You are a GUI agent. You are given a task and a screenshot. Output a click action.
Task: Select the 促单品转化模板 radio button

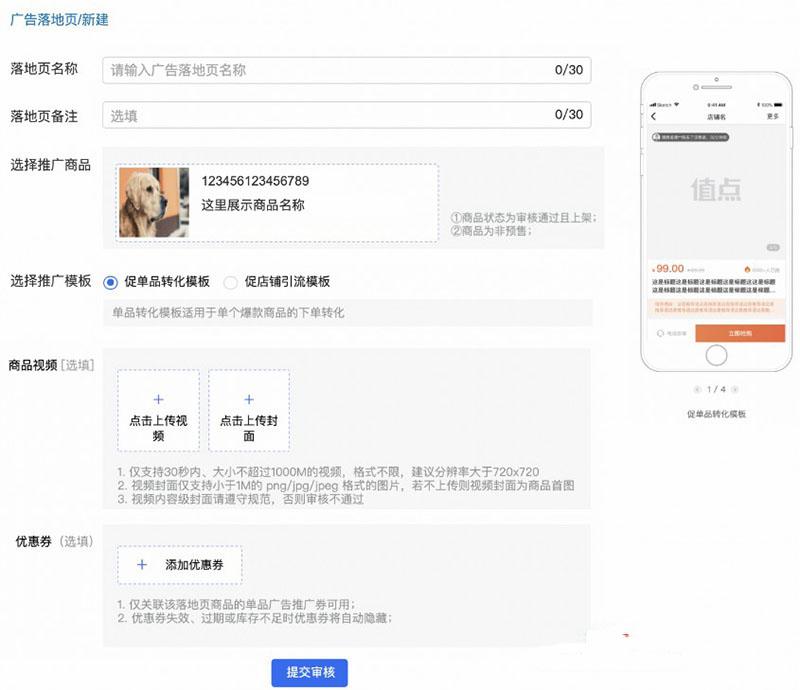(x=110, y=282)
